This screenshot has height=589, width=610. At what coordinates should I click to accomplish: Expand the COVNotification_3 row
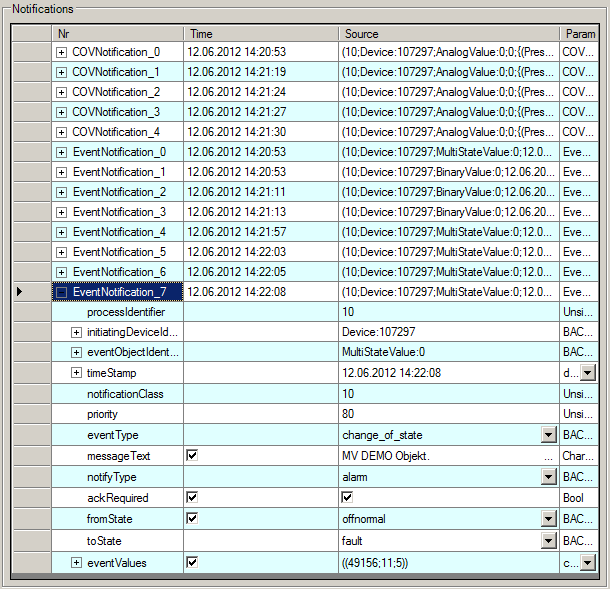[x=61, y=112]
